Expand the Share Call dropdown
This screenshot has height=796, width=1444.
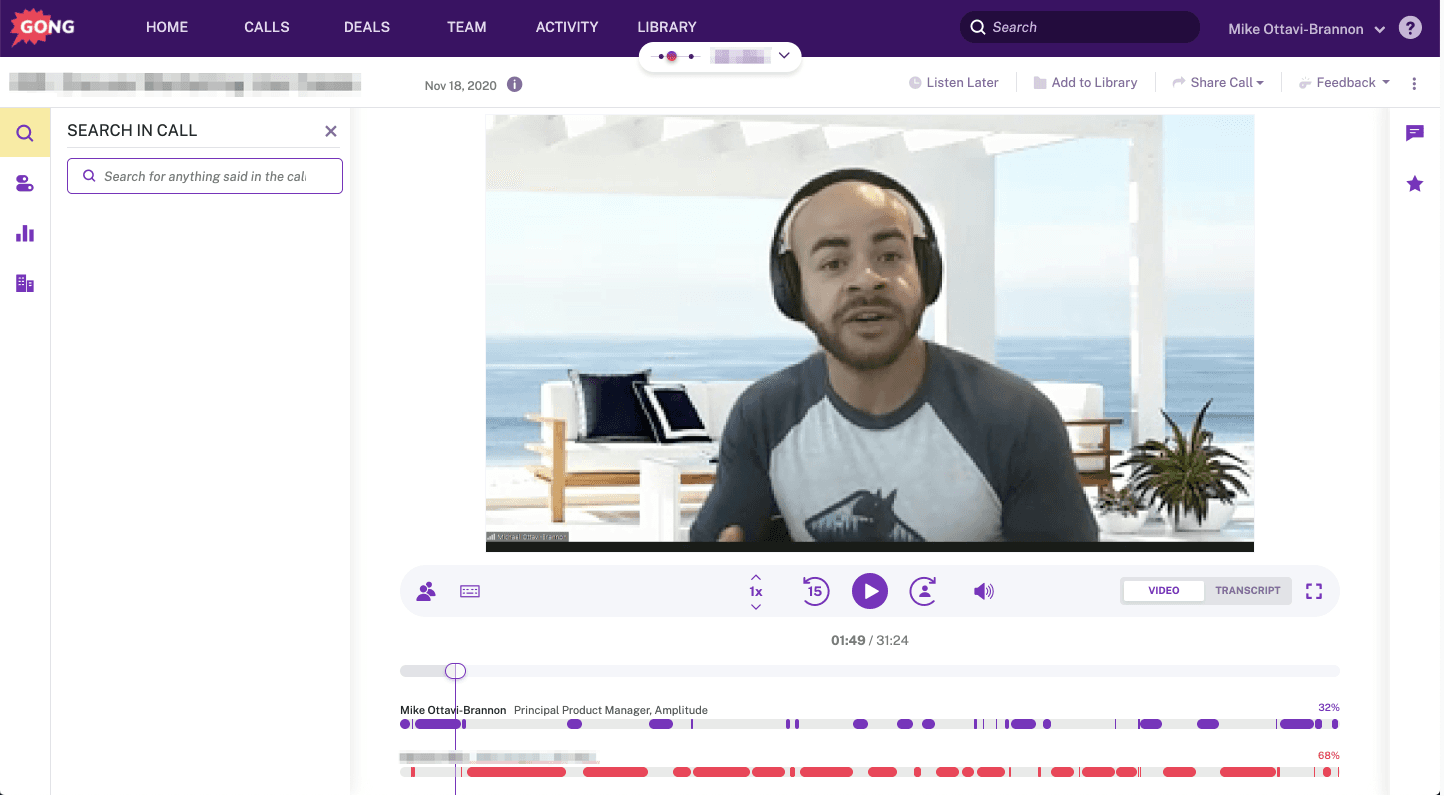coord(1218,83)
